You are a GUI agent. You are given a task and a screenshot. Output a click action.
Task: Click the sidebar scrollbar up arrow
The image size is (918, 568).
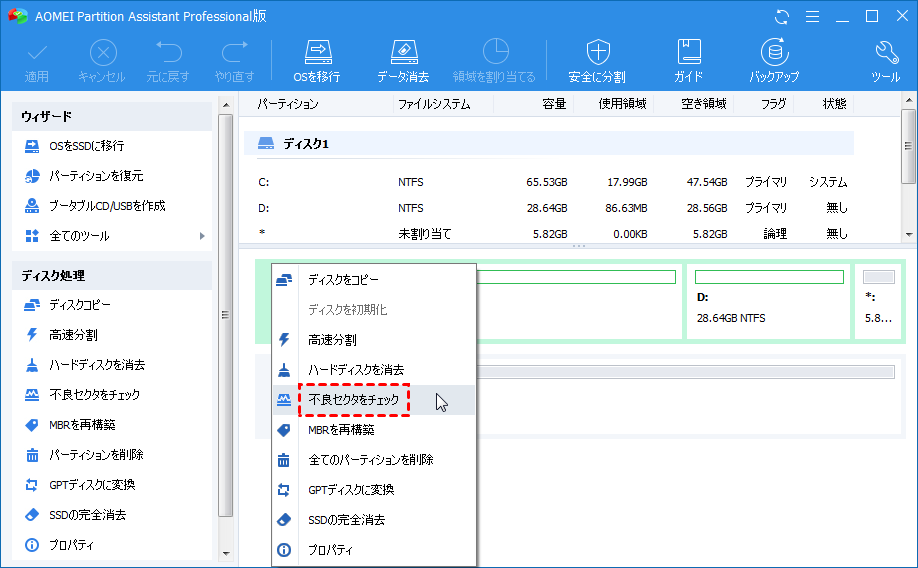226,105
